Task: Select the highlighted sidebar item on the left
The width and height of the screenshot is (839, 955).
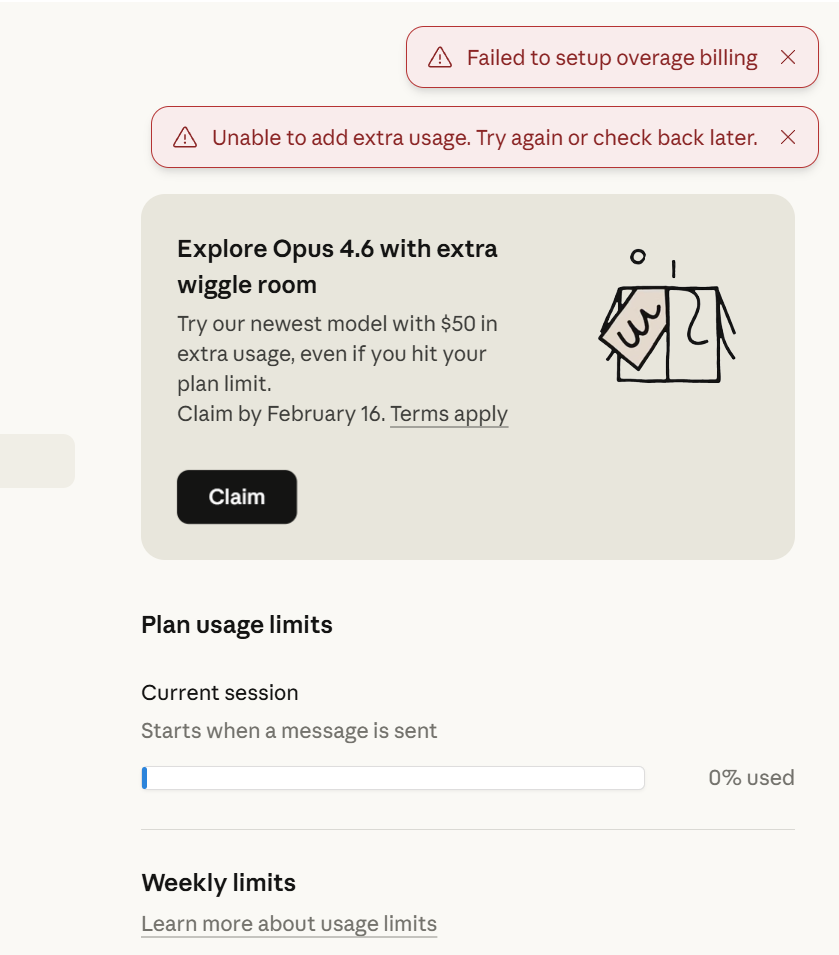Action: tap(37, 460)
